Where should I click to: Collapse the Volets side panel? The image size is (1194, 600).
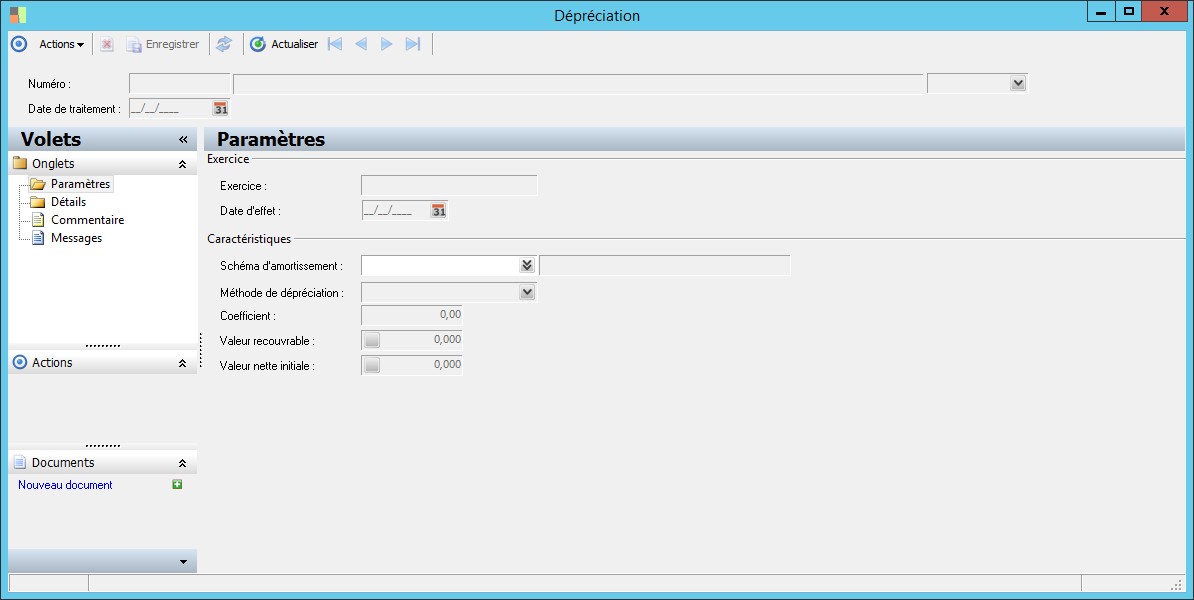183,139
